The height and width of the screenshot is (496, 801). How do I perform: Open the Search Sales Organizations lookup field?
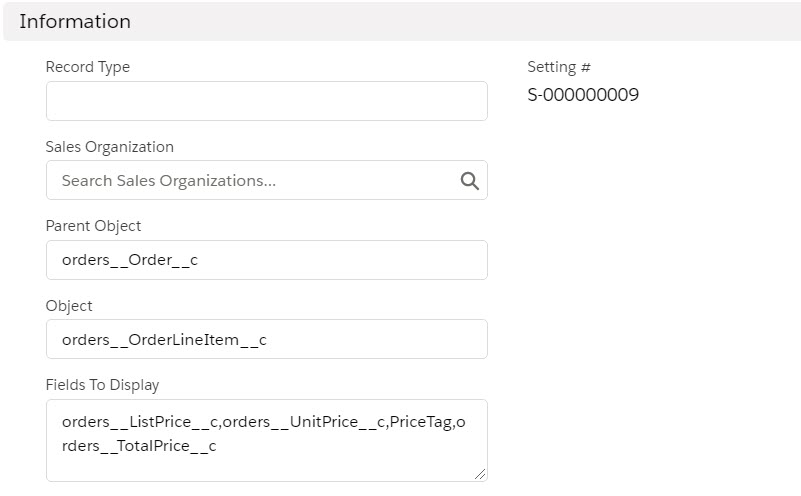pyautogui.click(x=250, y=181)
